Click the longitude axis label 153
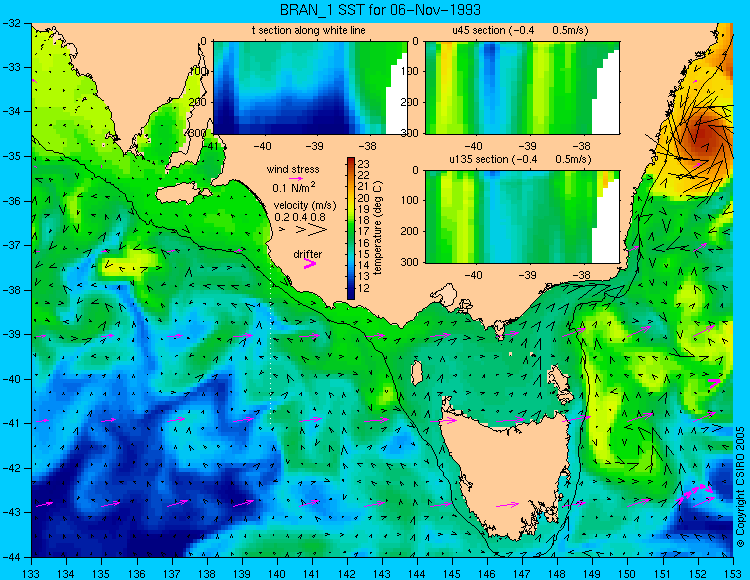Image resolution: width=750 pixels, height=580 pixels. coord(733,573)
